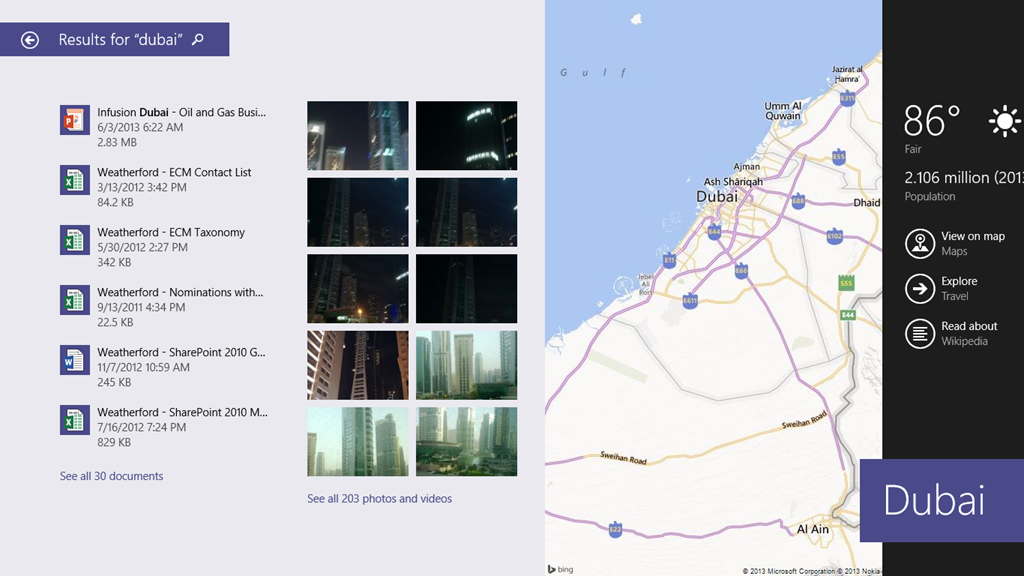Click Excel icon for ECM Contact List

(x=74, y=180)
